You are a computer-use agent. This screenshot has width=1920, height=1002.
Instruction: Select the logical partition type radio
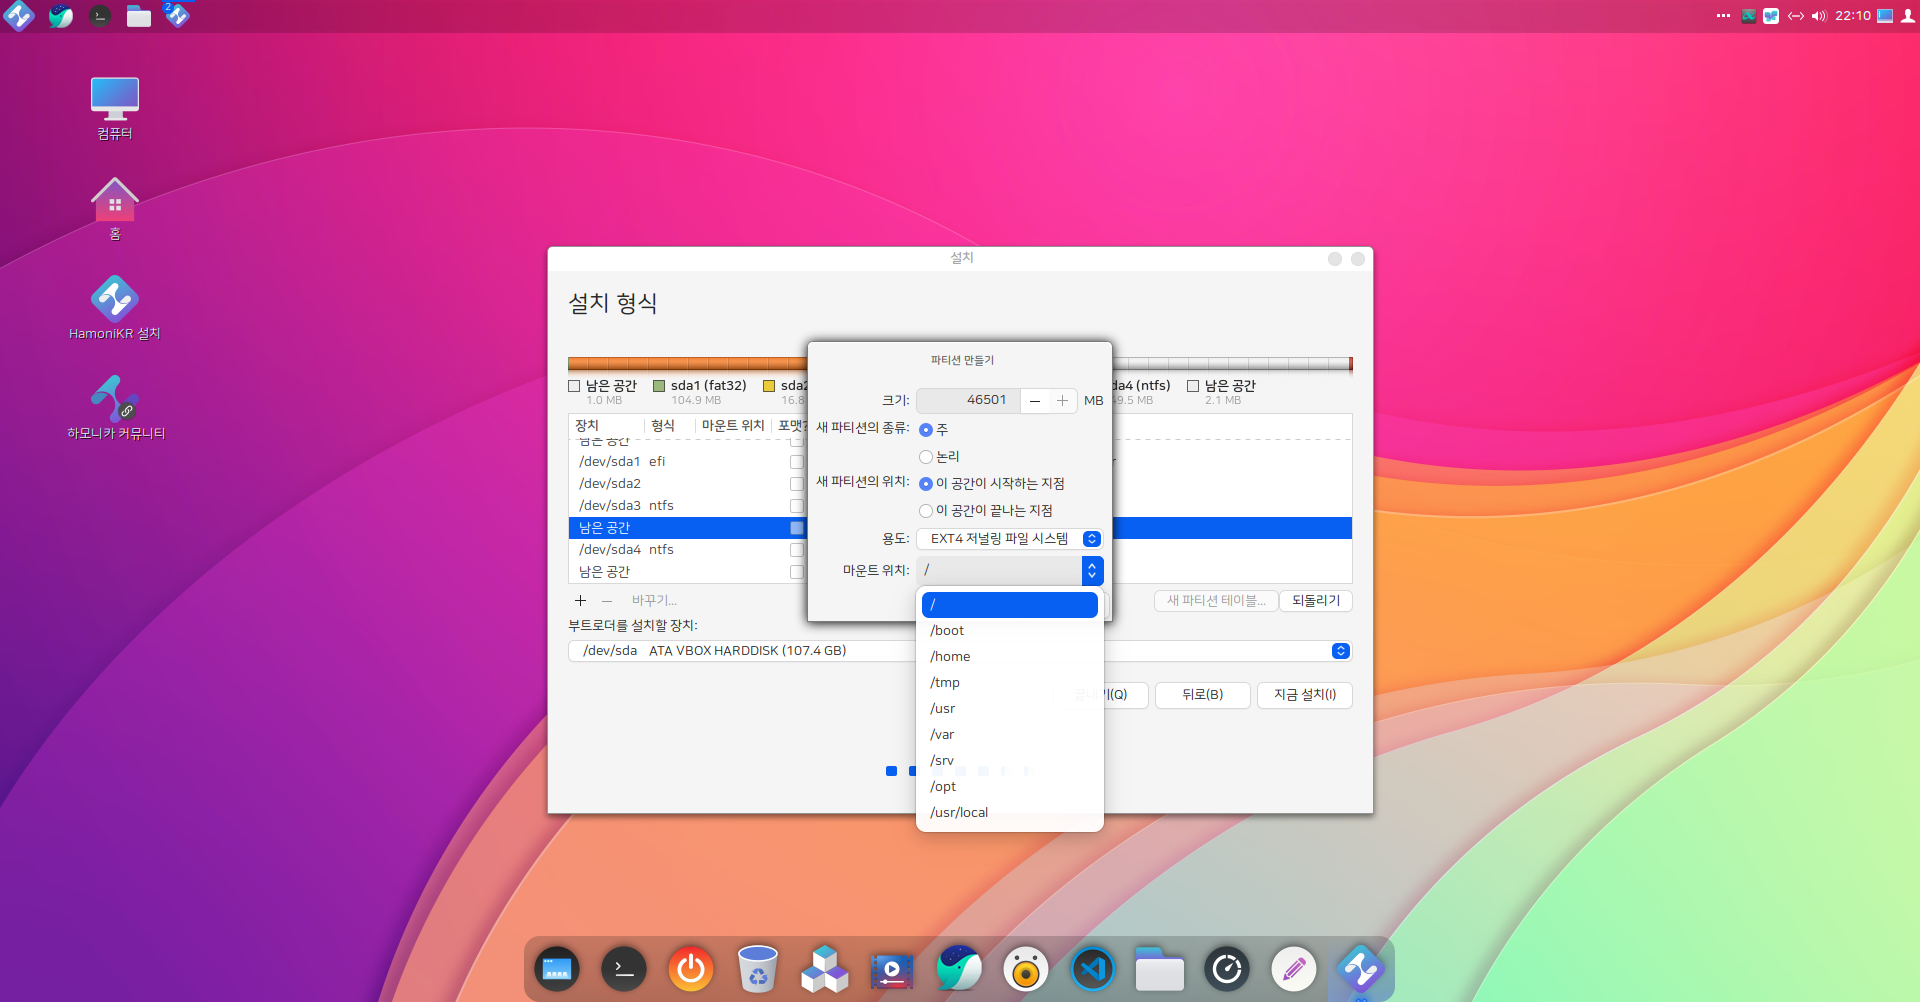point(926,457)
